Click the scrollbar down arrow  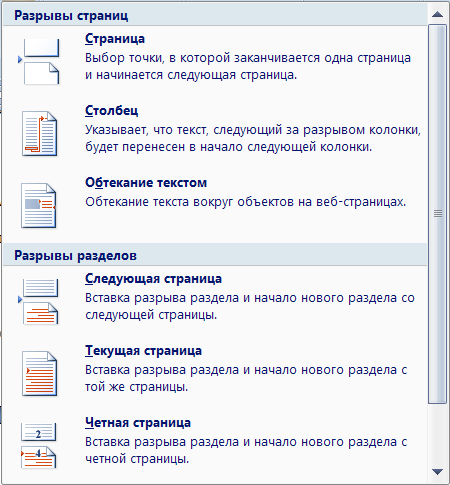[437, 472]
